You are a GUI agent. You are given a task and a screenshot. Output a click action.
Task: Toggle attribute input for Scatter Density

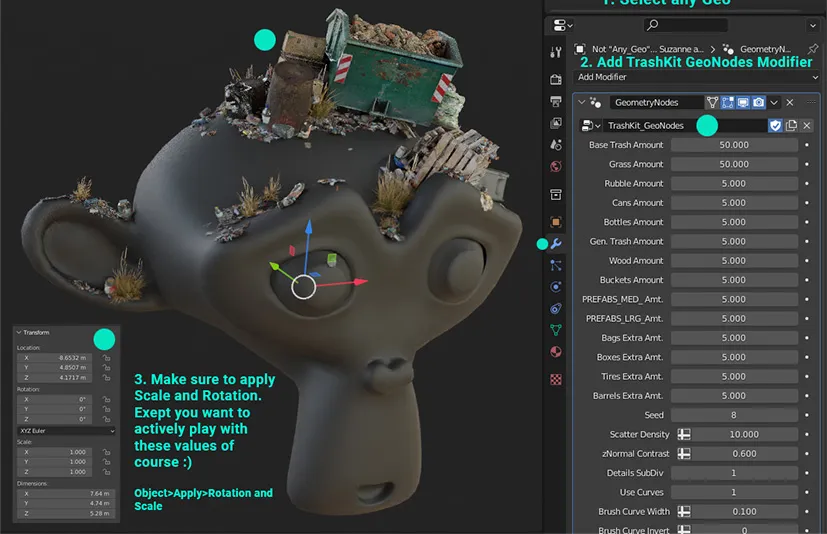click(x=684, y=434)
